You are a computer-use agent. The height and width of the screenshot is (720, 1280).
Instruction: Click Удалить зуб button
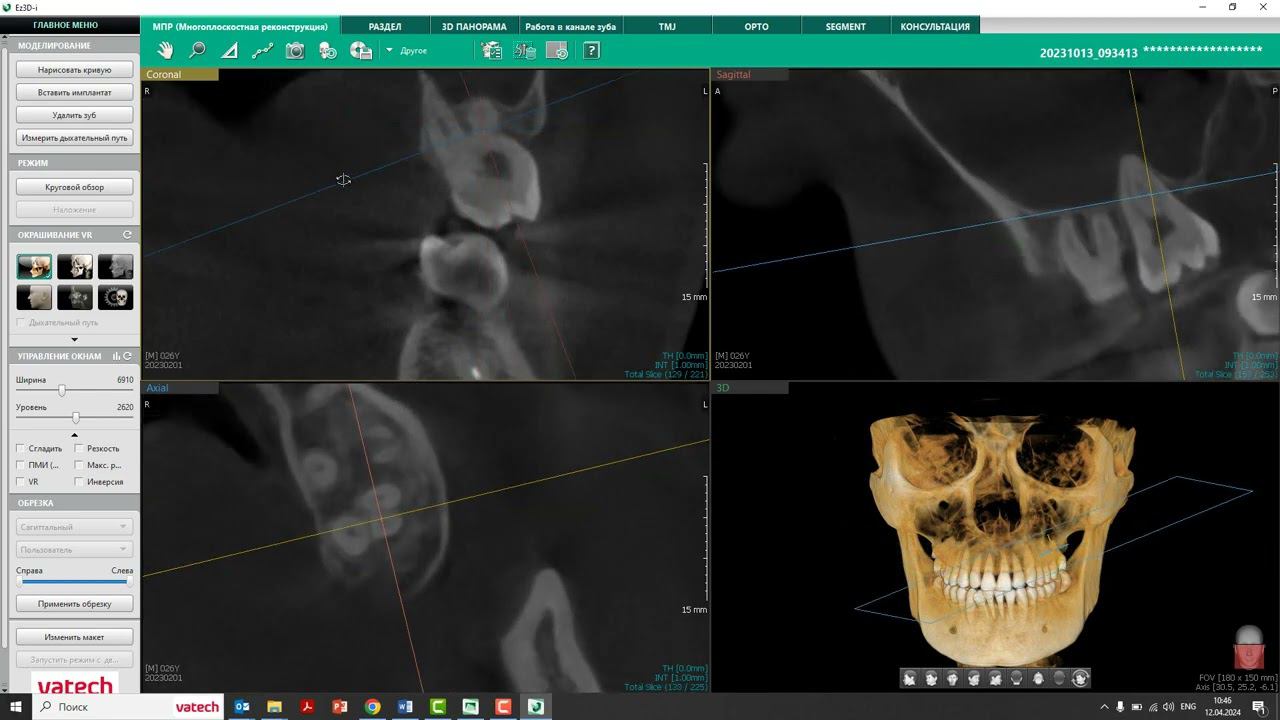(75, 115)
